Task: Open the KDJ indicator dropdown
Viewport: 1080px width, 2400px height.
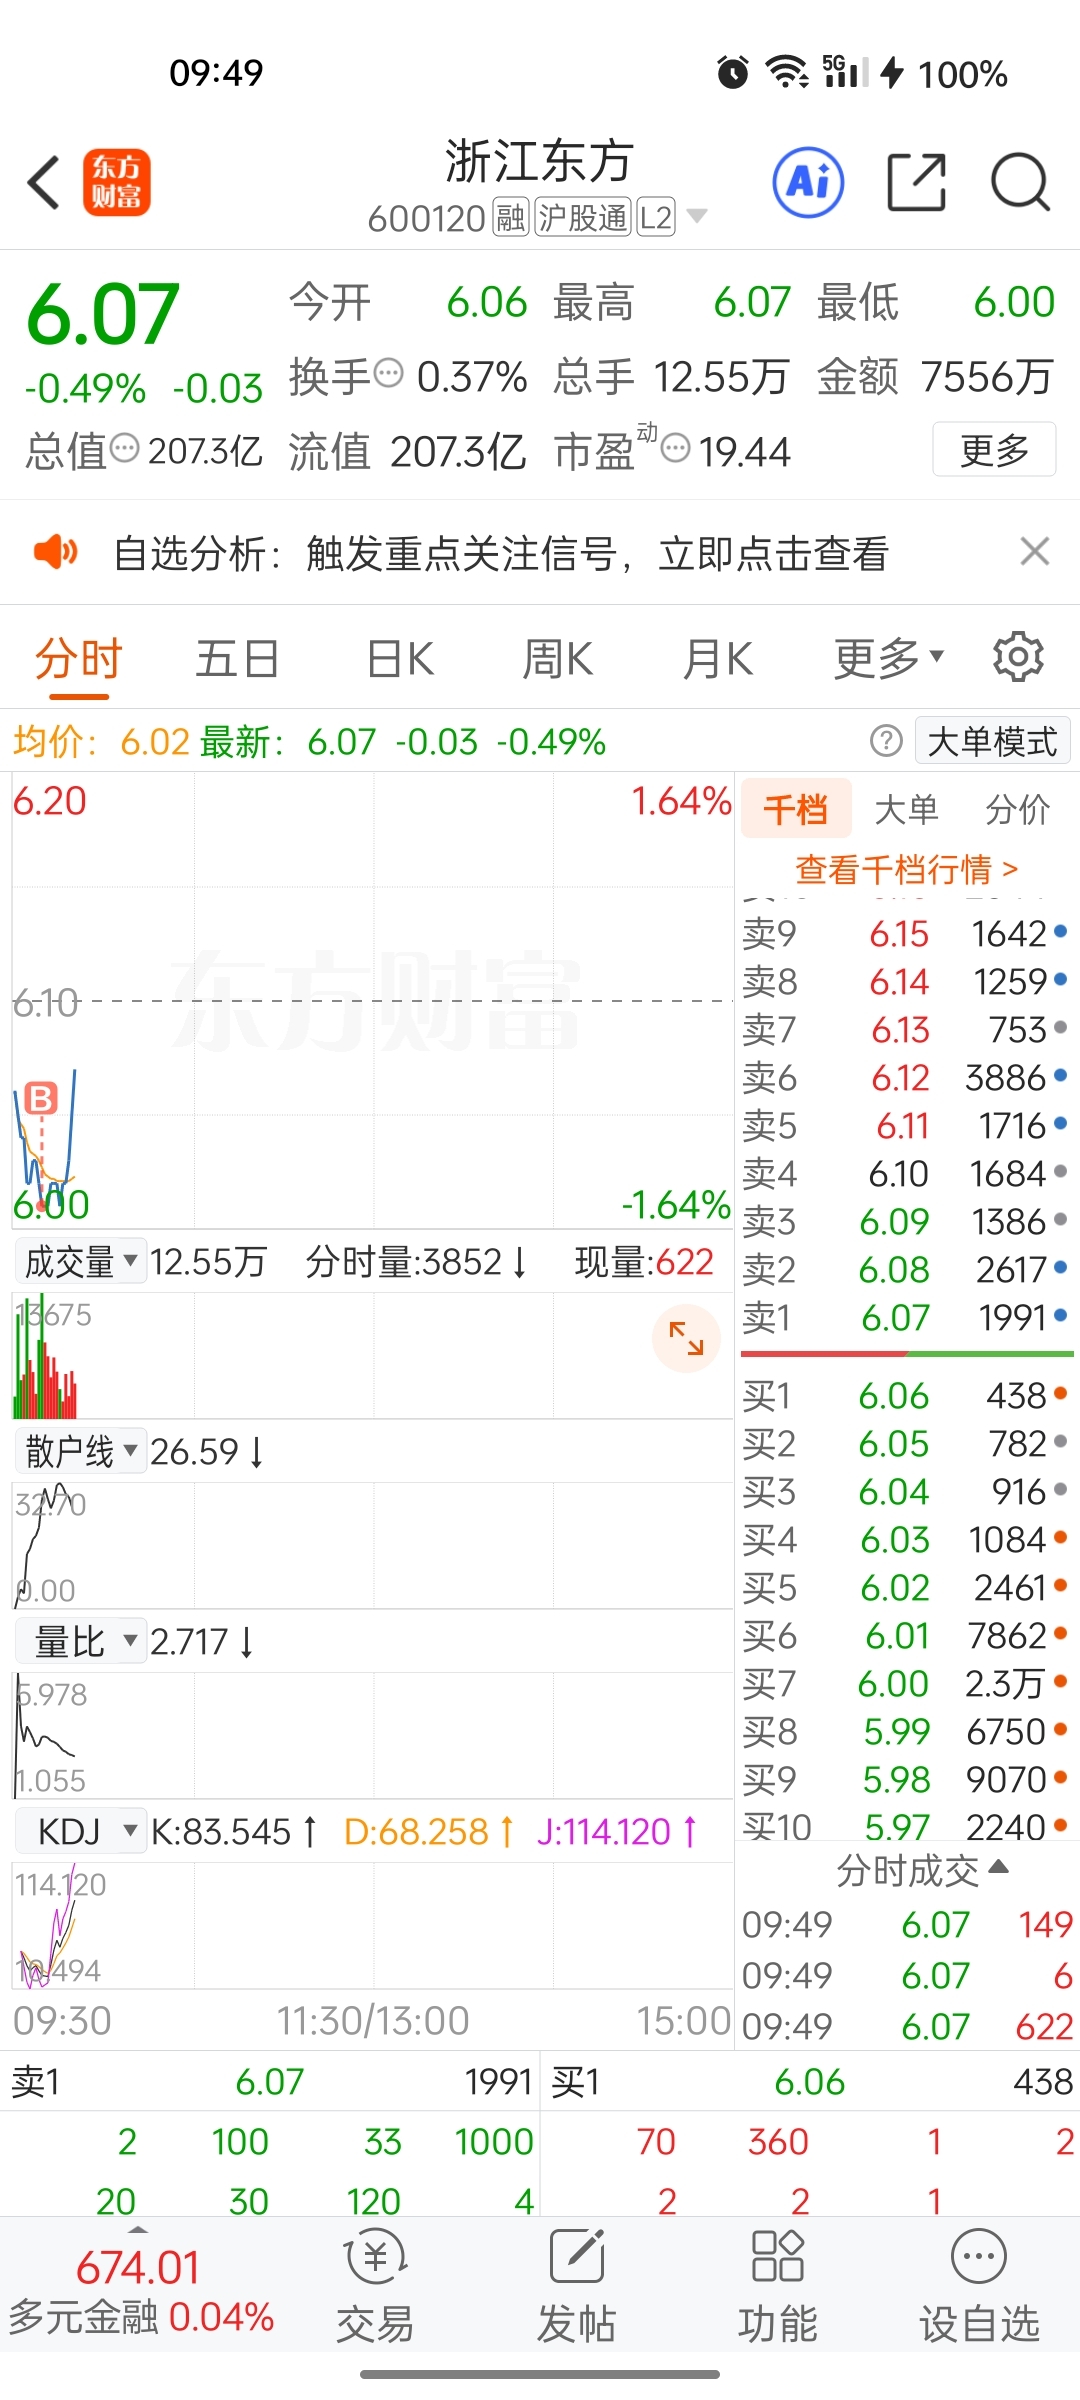Action: tap(80, 1831)
